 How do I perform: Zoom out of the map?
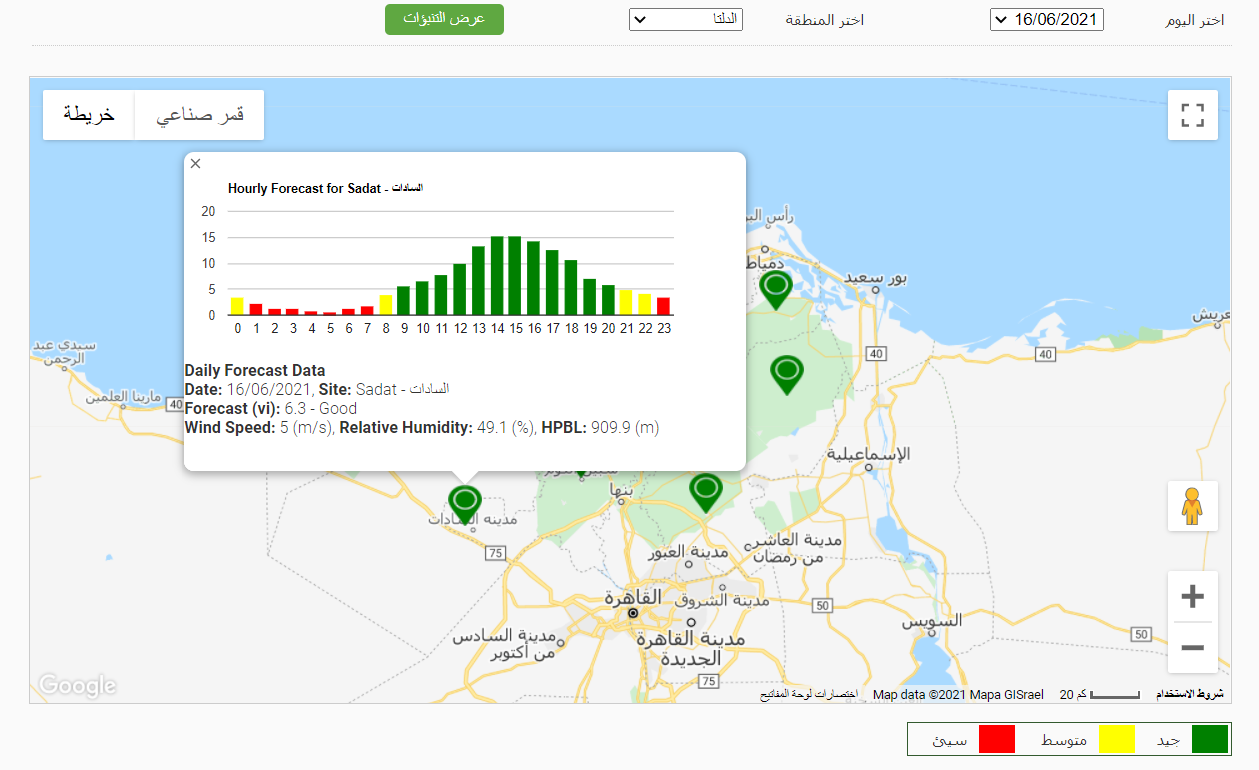click(x=1192, y=648)
